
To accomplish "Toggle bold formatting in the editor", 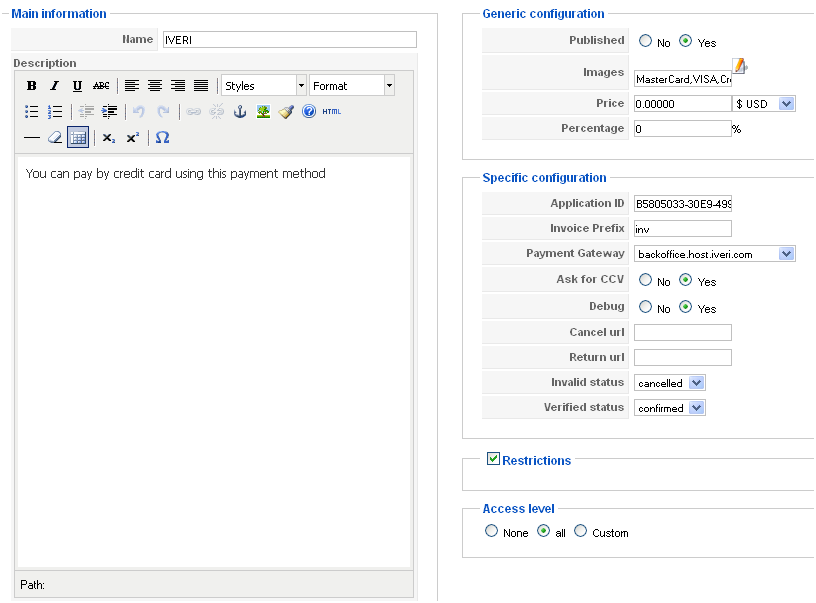I will (32, 86).
